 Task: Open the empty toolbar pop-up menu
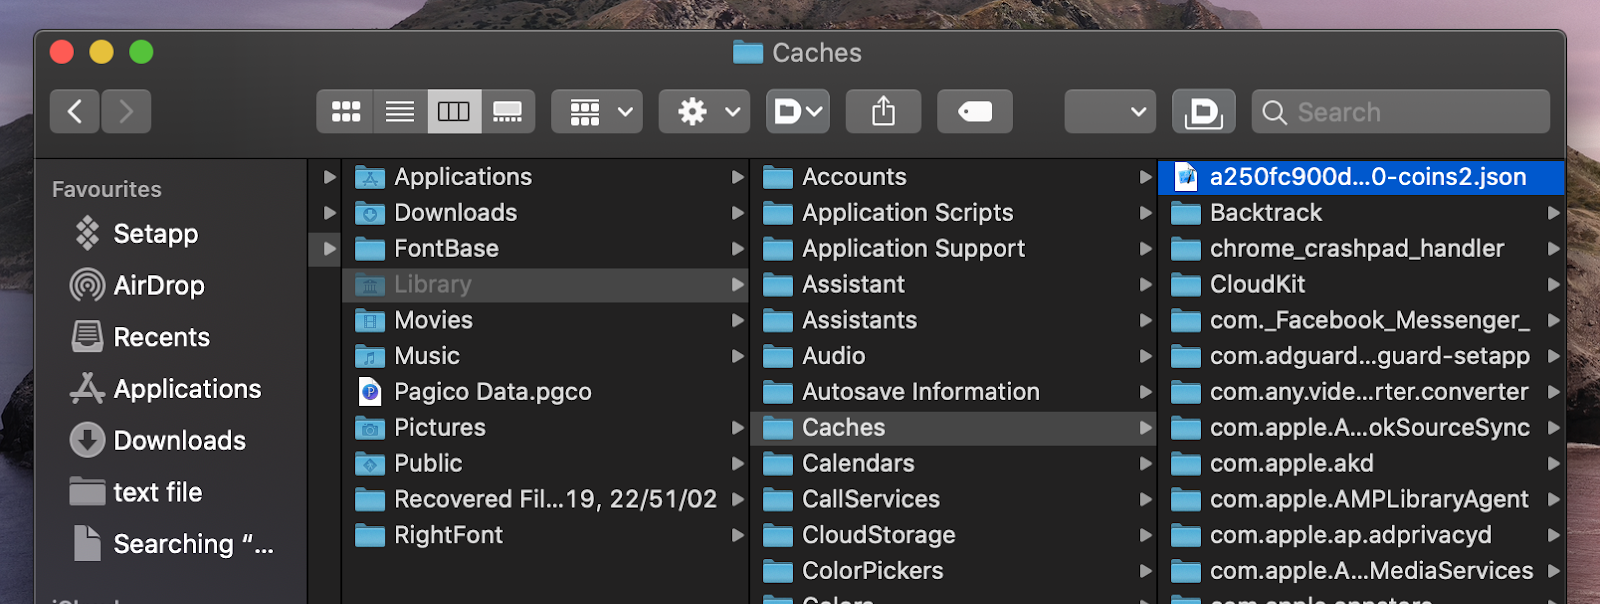point(1110,111)
